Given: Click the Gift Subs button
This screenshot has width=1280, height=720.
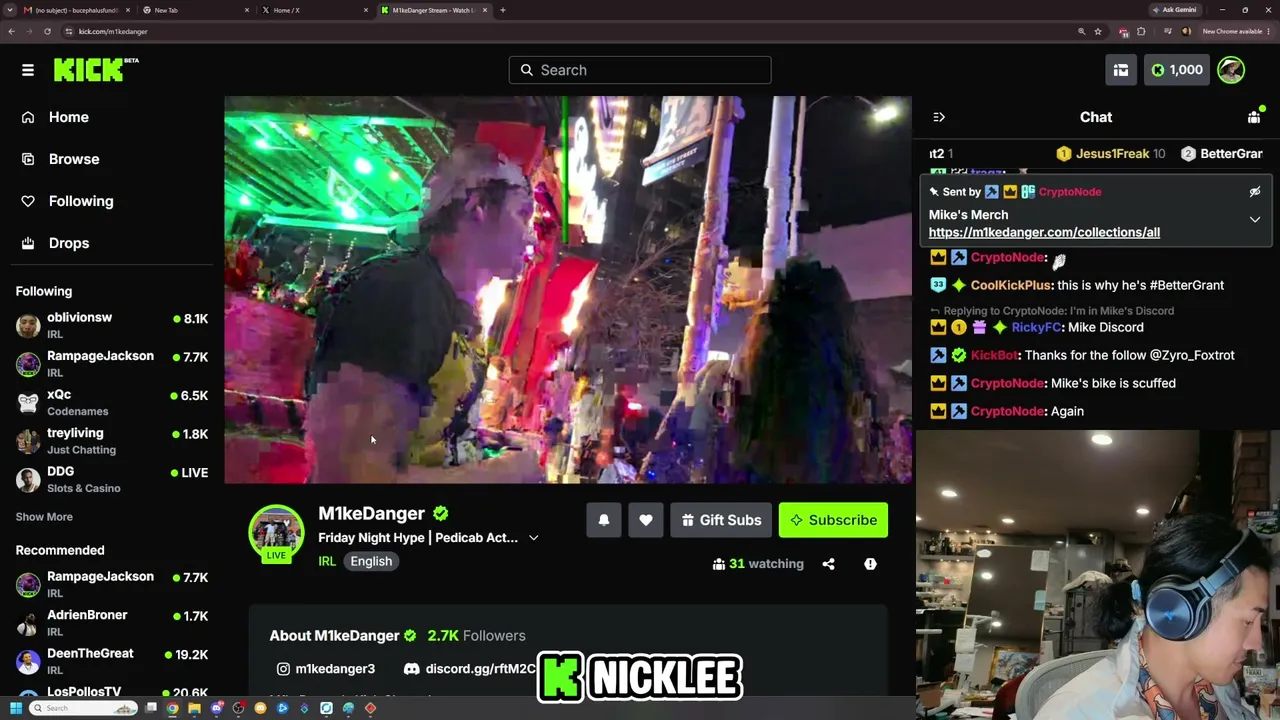Looking at the screenshot, I should (721, 520).
